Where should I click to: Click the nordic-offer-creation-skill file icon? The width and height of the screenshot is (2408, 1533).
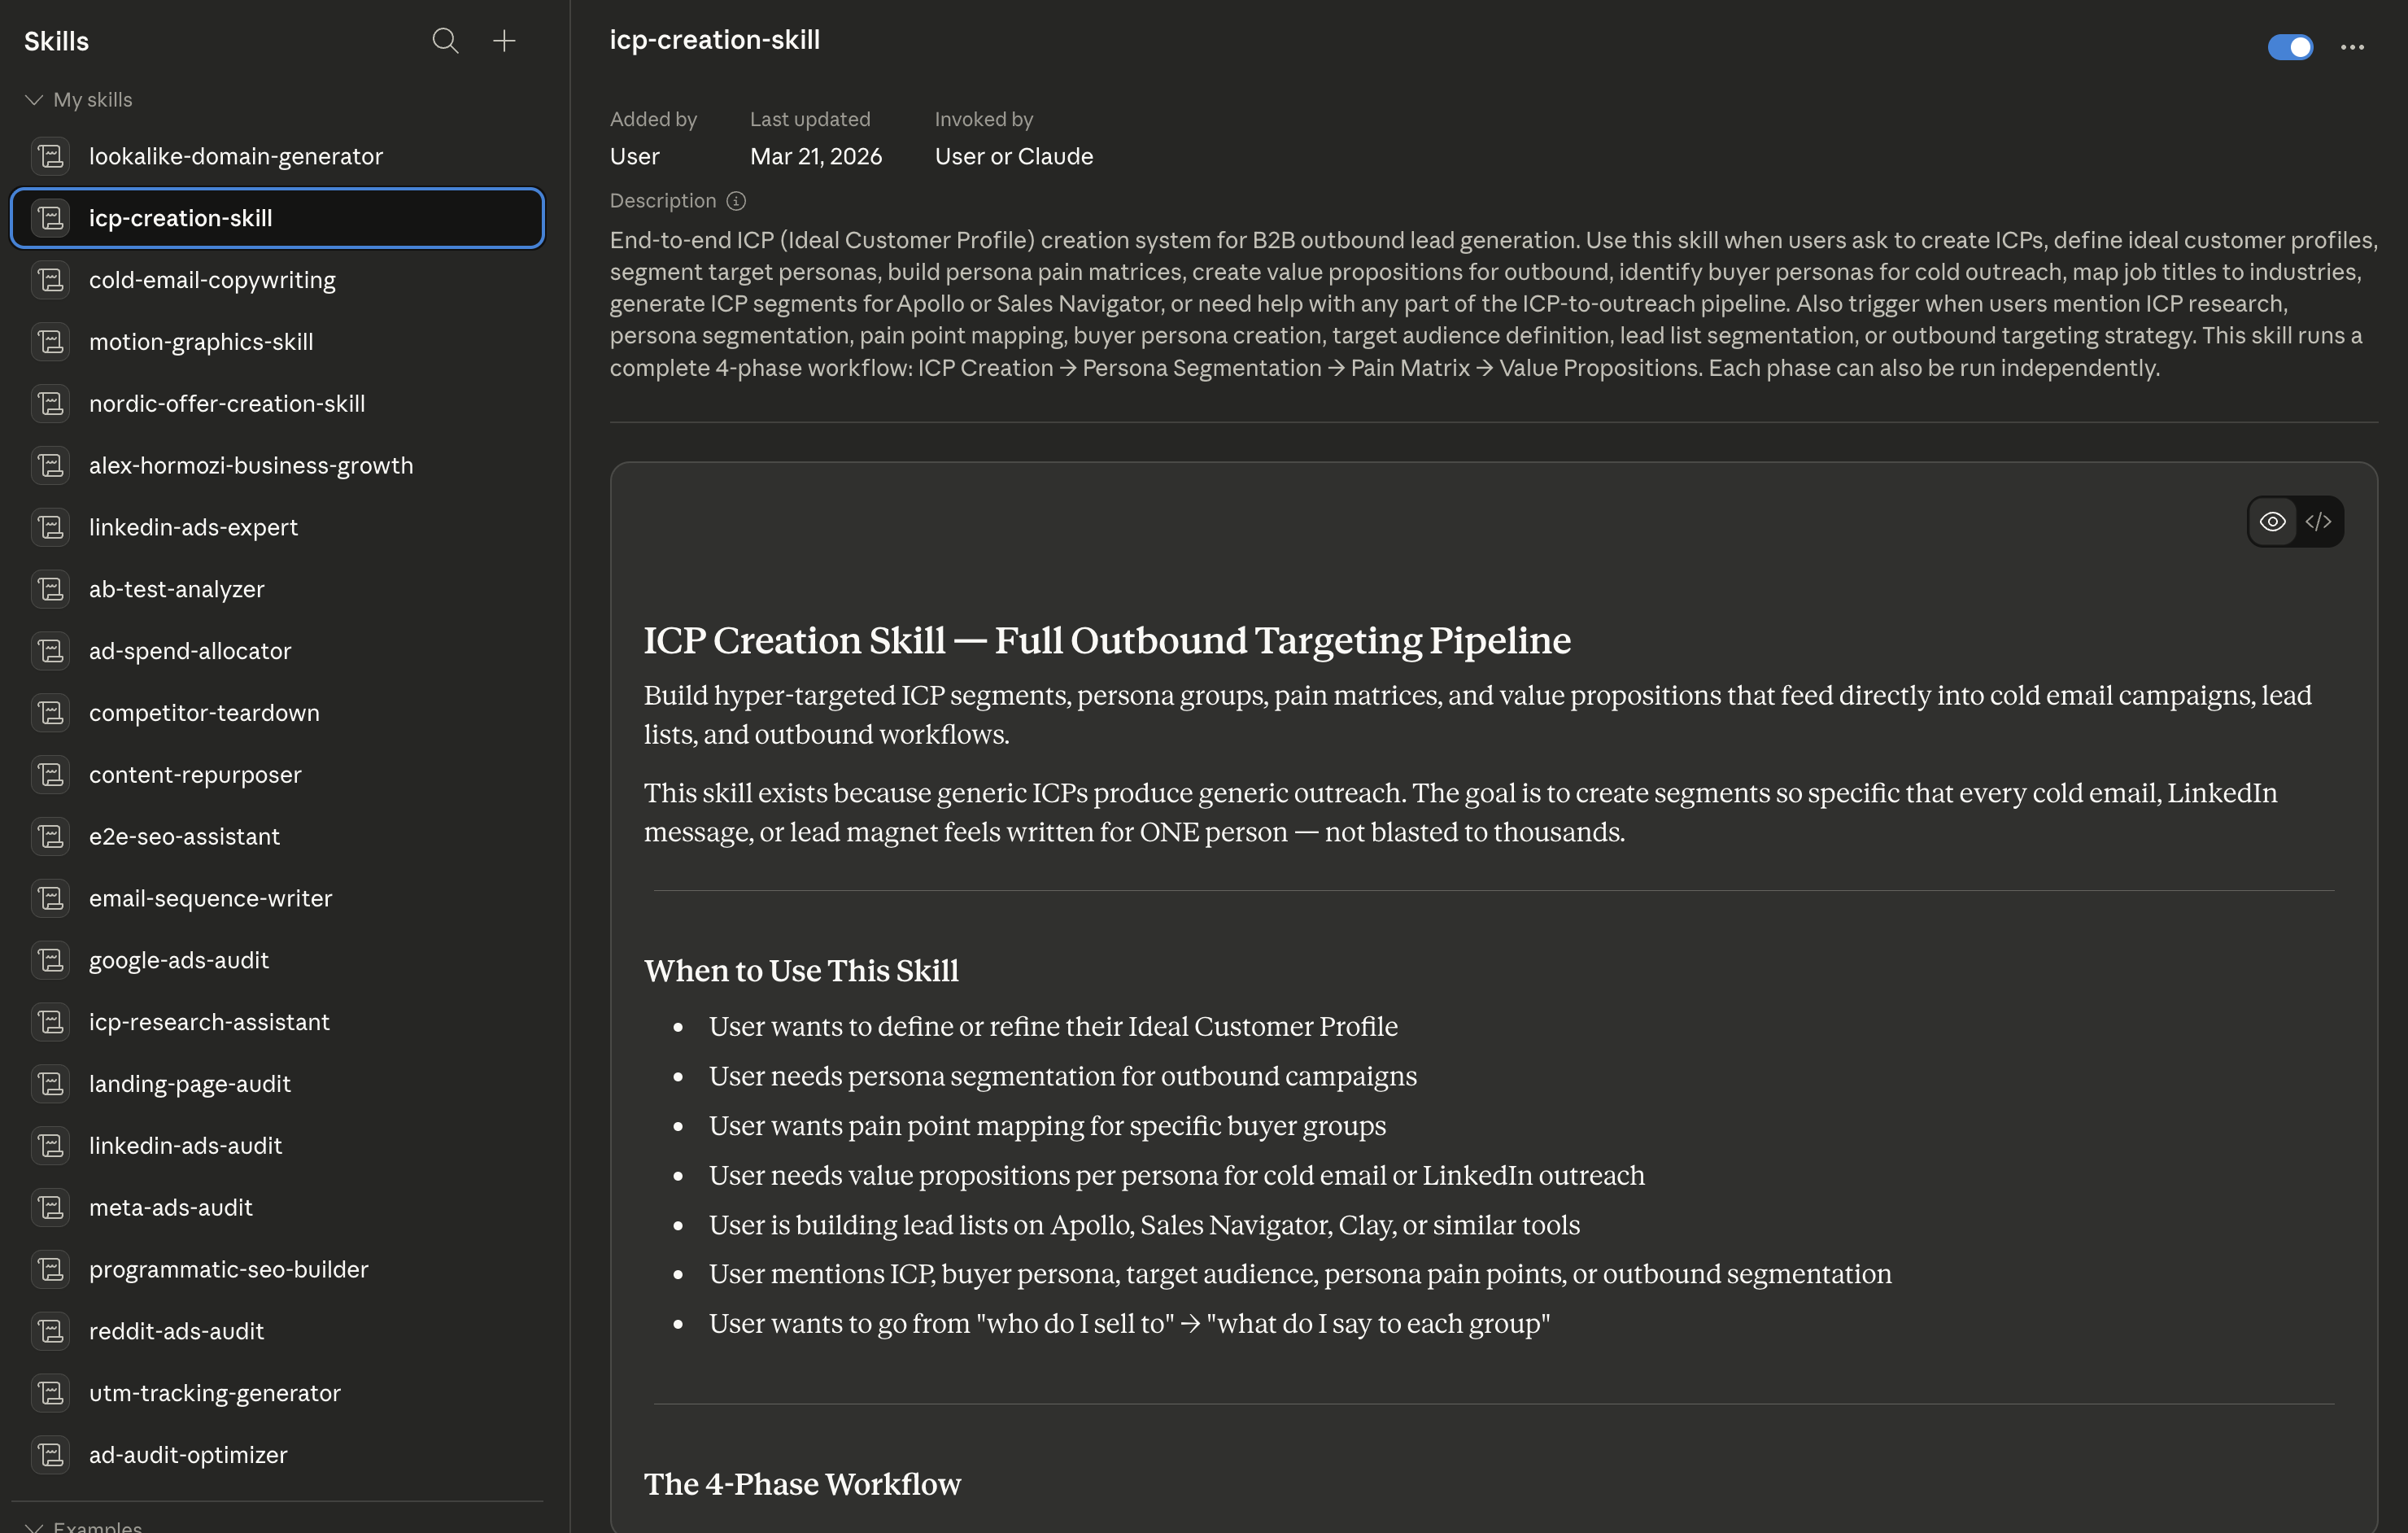(50, 404)
